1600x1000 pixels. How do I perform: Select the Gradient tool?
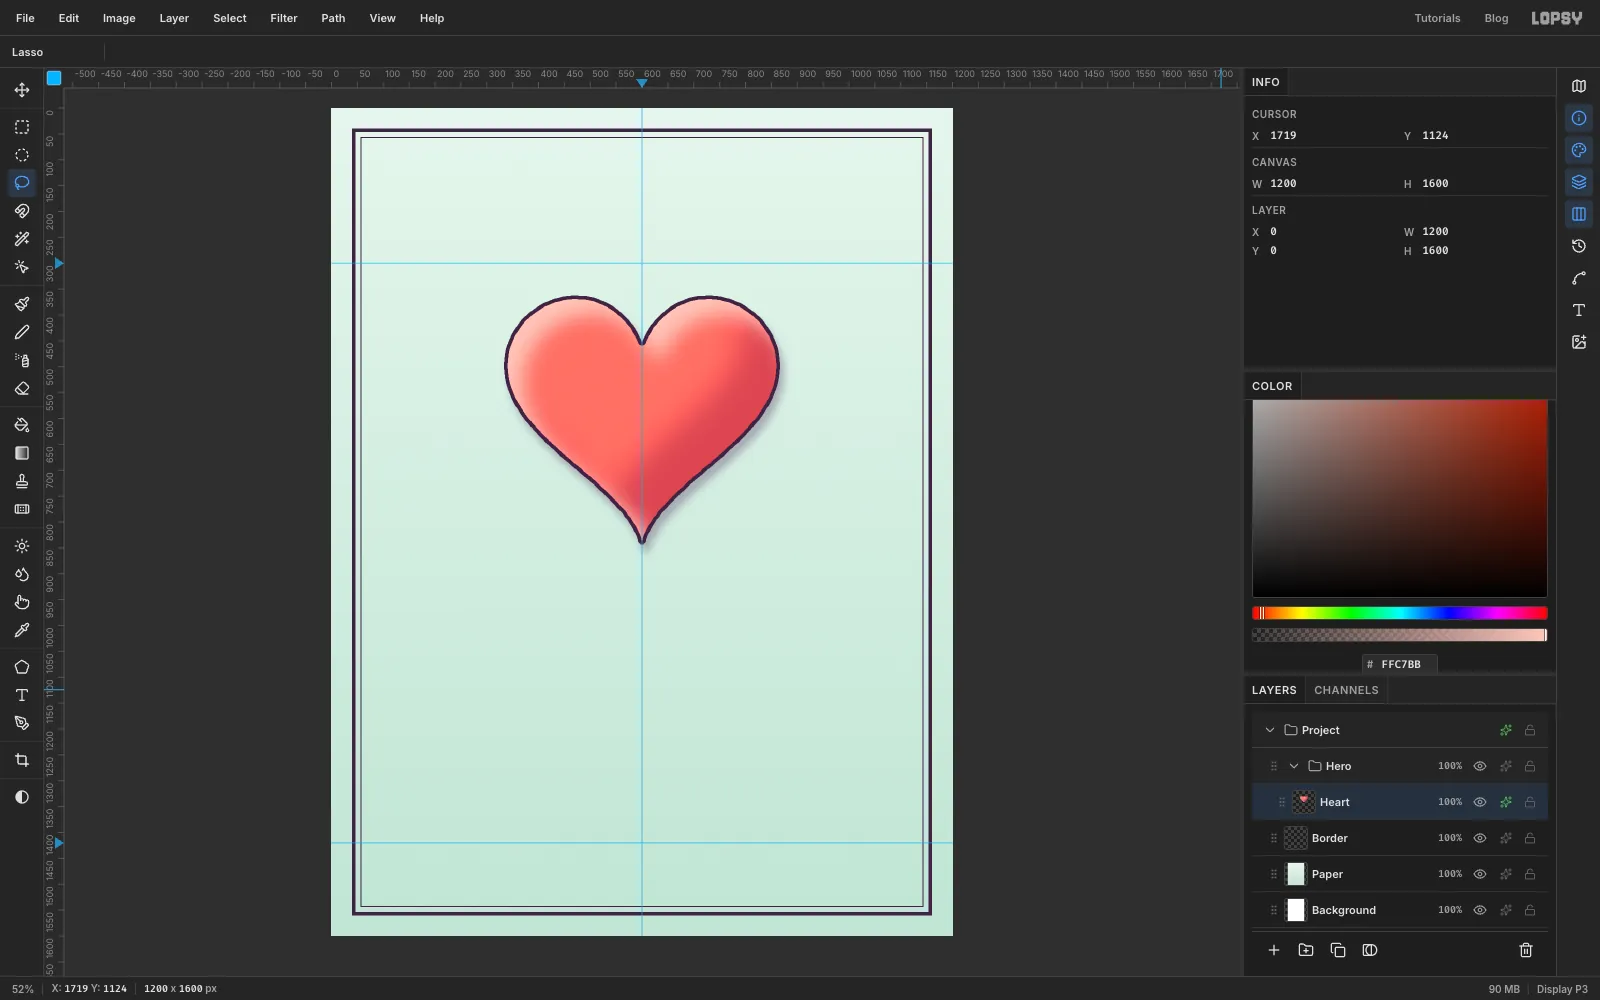pyautogui.click(x=22, y=453)
